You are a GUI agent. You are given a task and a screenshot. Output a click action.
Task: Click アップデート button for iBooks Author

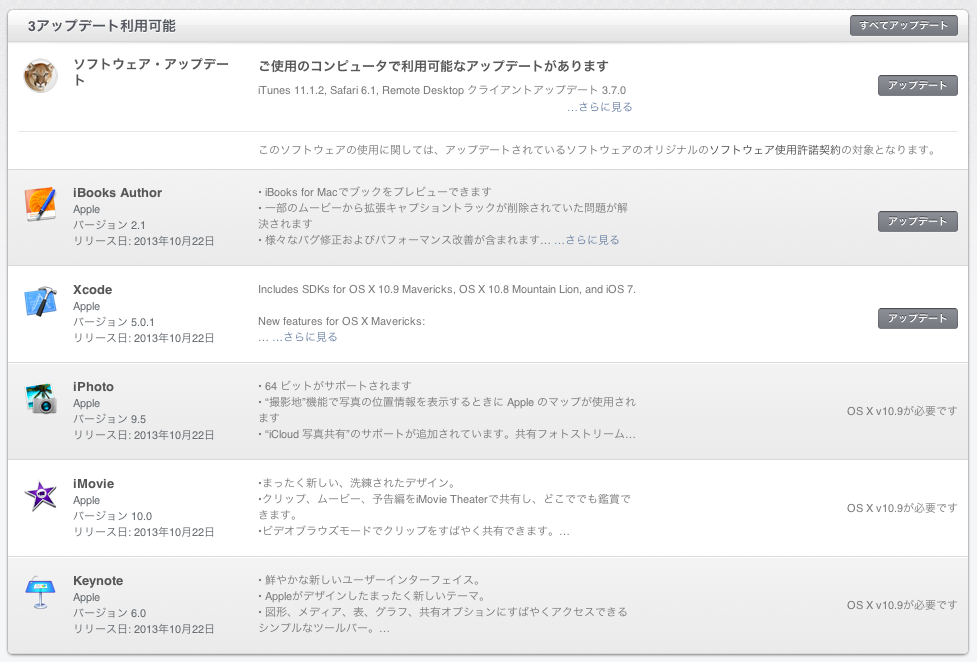918,221
